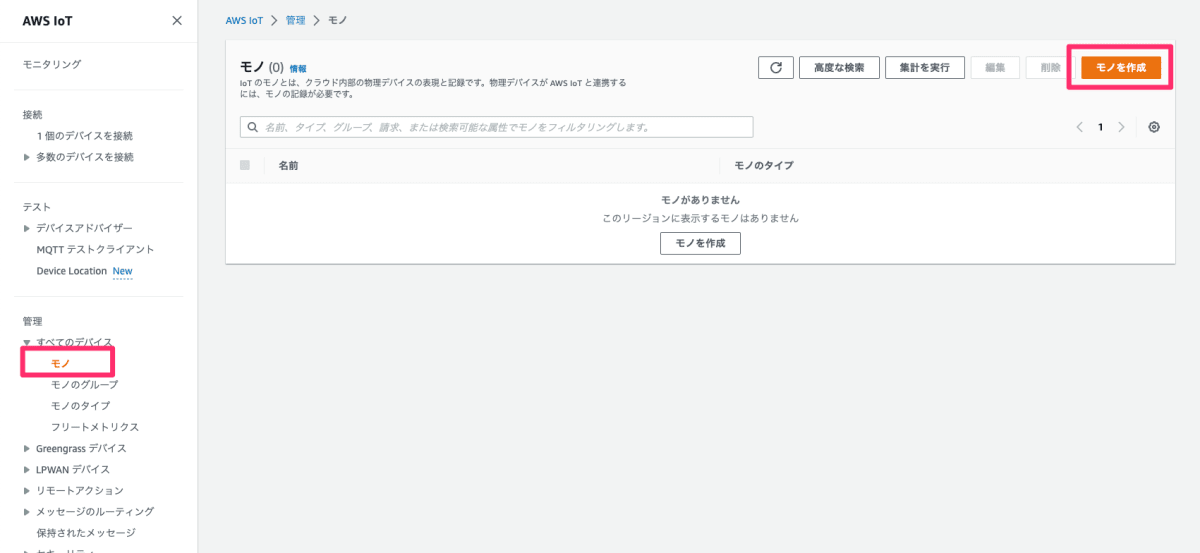Click orange モノを作成 button
Screen dimensions: 1200x553
click(1121, 68)
